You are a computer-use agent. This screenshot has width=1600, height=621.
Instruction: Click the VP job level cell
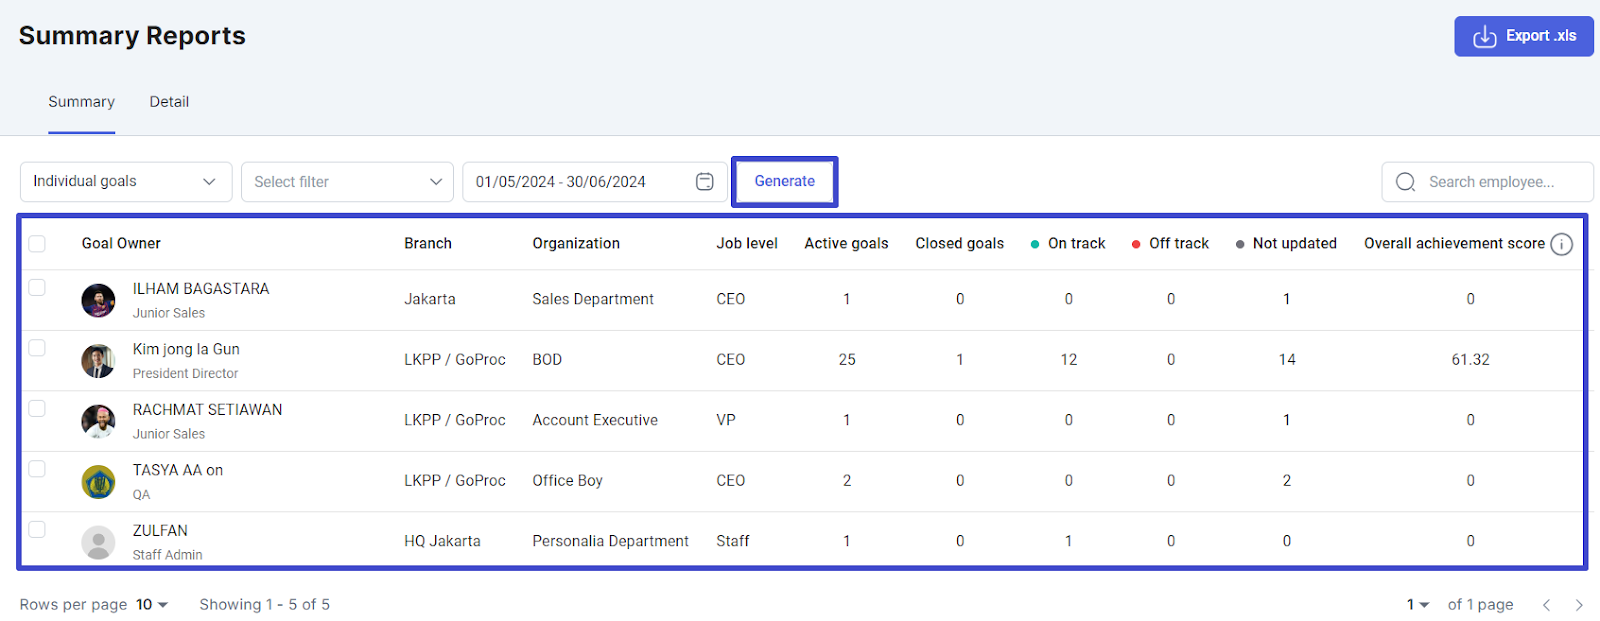click(726, 420)
